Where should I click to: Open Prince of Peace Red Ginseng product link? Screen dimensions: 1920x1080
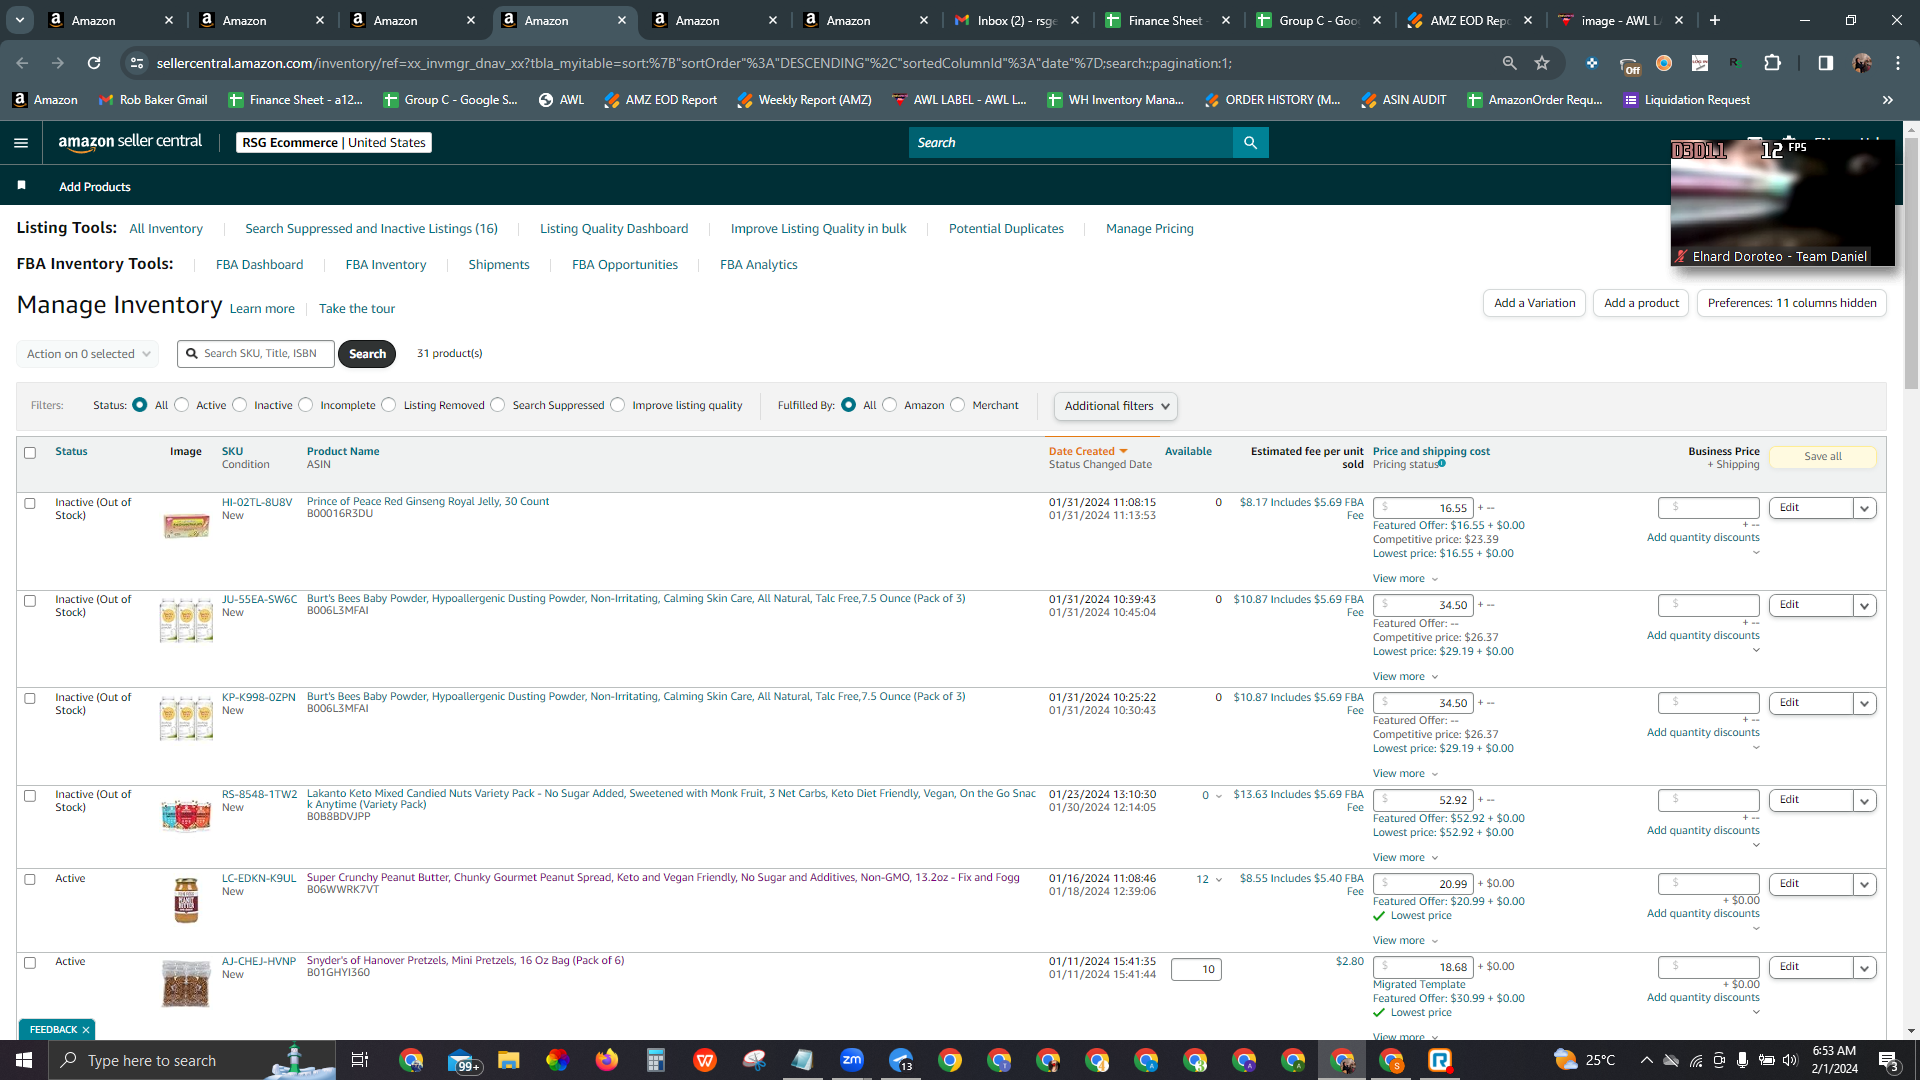point(428,502)
